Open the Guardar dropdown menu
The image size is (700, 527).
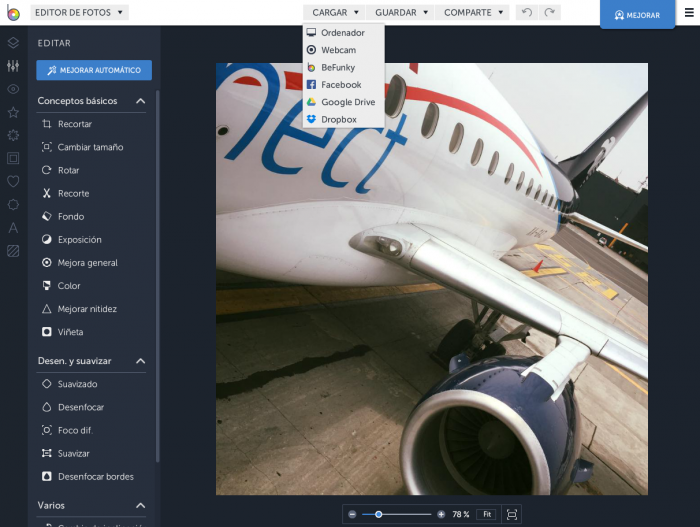tap(401, 13)
